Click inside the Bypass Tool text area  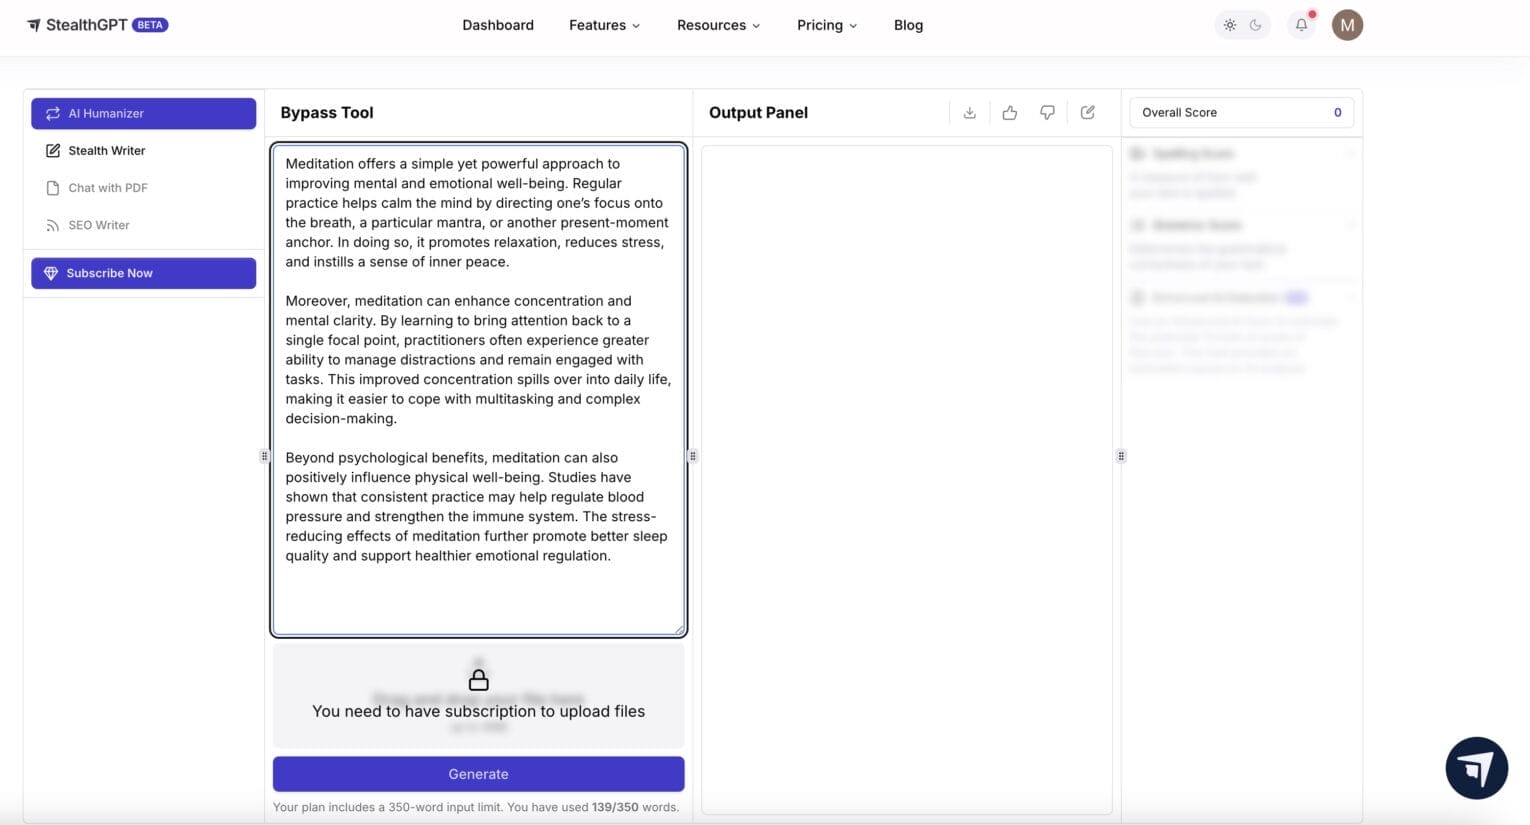point(478,390)
